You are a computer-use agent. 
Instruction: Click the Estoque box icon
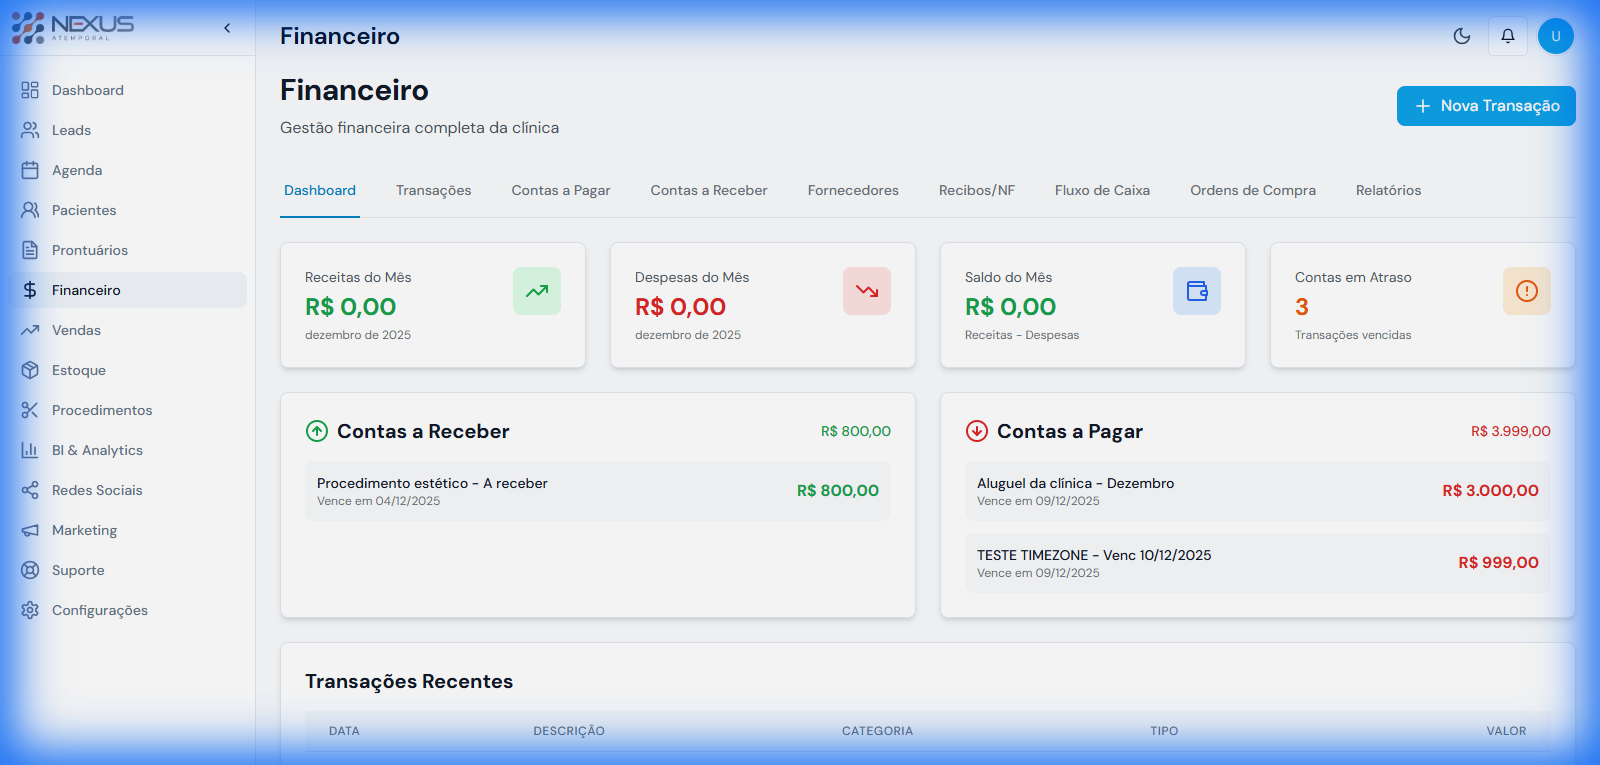pos(30,370)
